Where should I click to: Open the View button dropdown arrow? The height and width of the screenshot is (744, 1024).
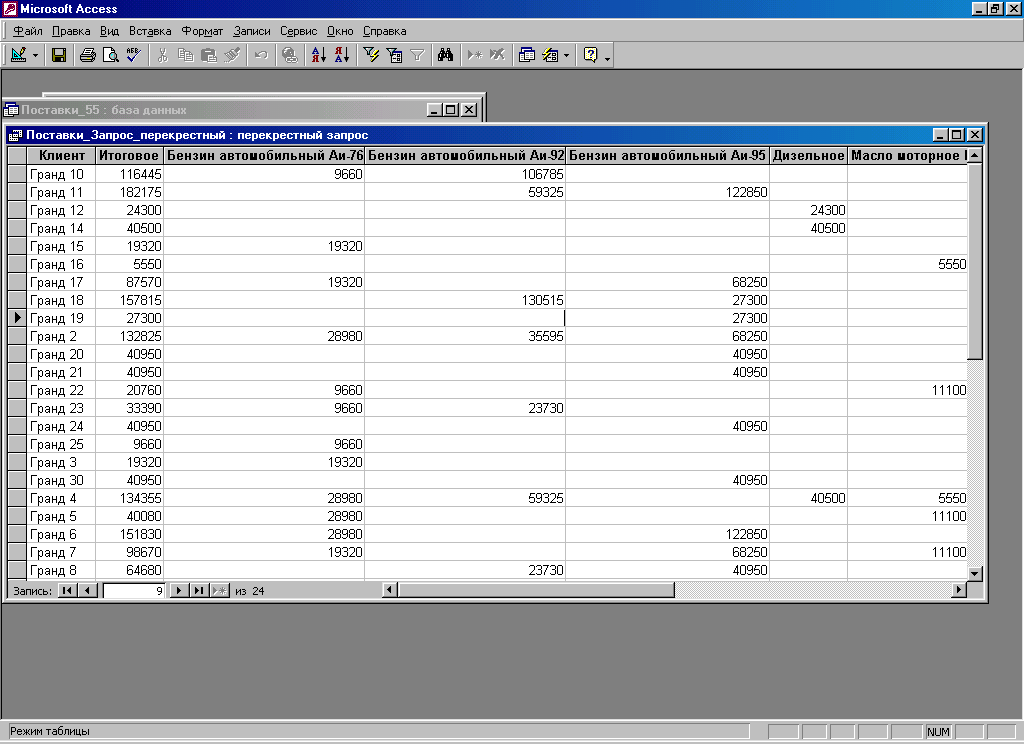click(x=35, y=55)
